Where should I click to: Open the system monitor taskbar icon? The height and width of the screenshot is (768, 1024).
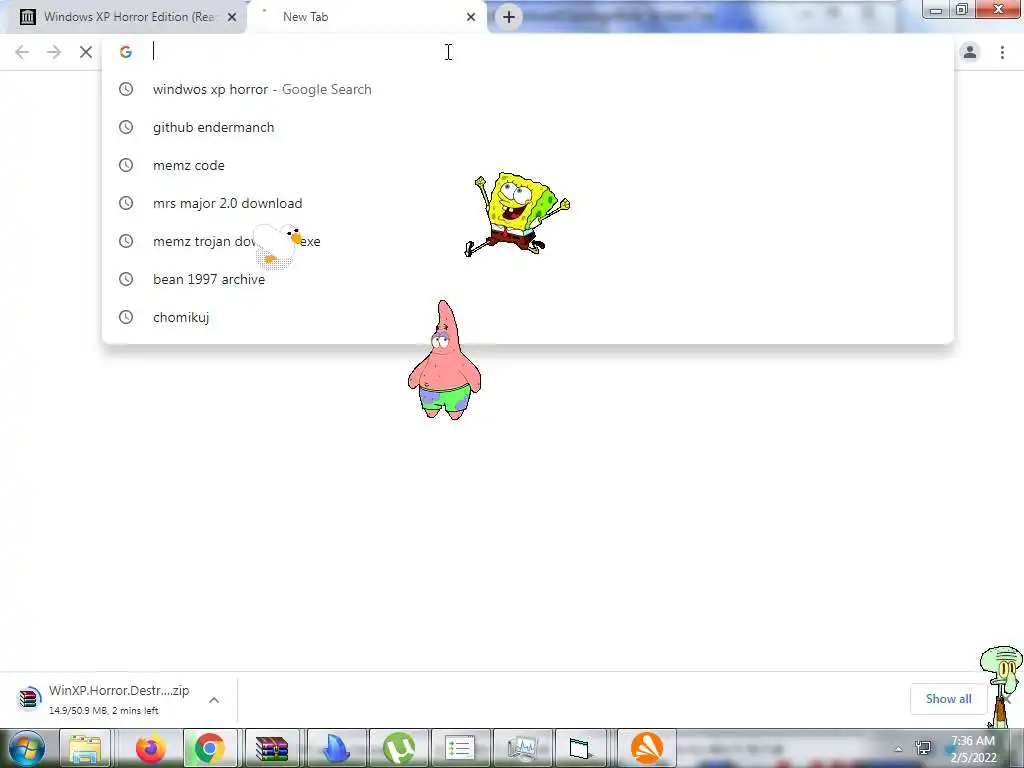[x=522, y=748]
